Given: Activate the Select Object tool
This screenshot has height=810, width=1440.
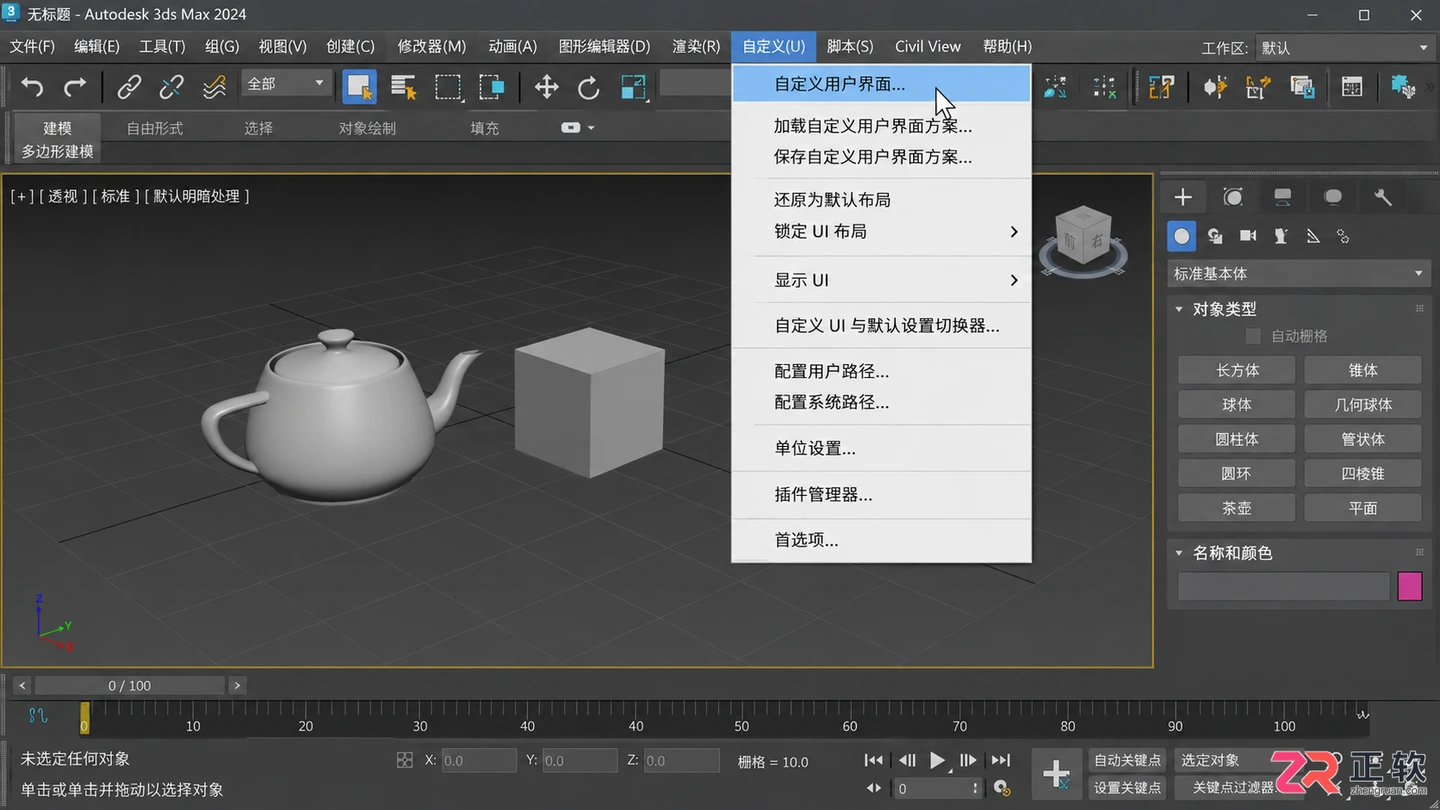Looking at the screenshot, I should tap(360, 87).
